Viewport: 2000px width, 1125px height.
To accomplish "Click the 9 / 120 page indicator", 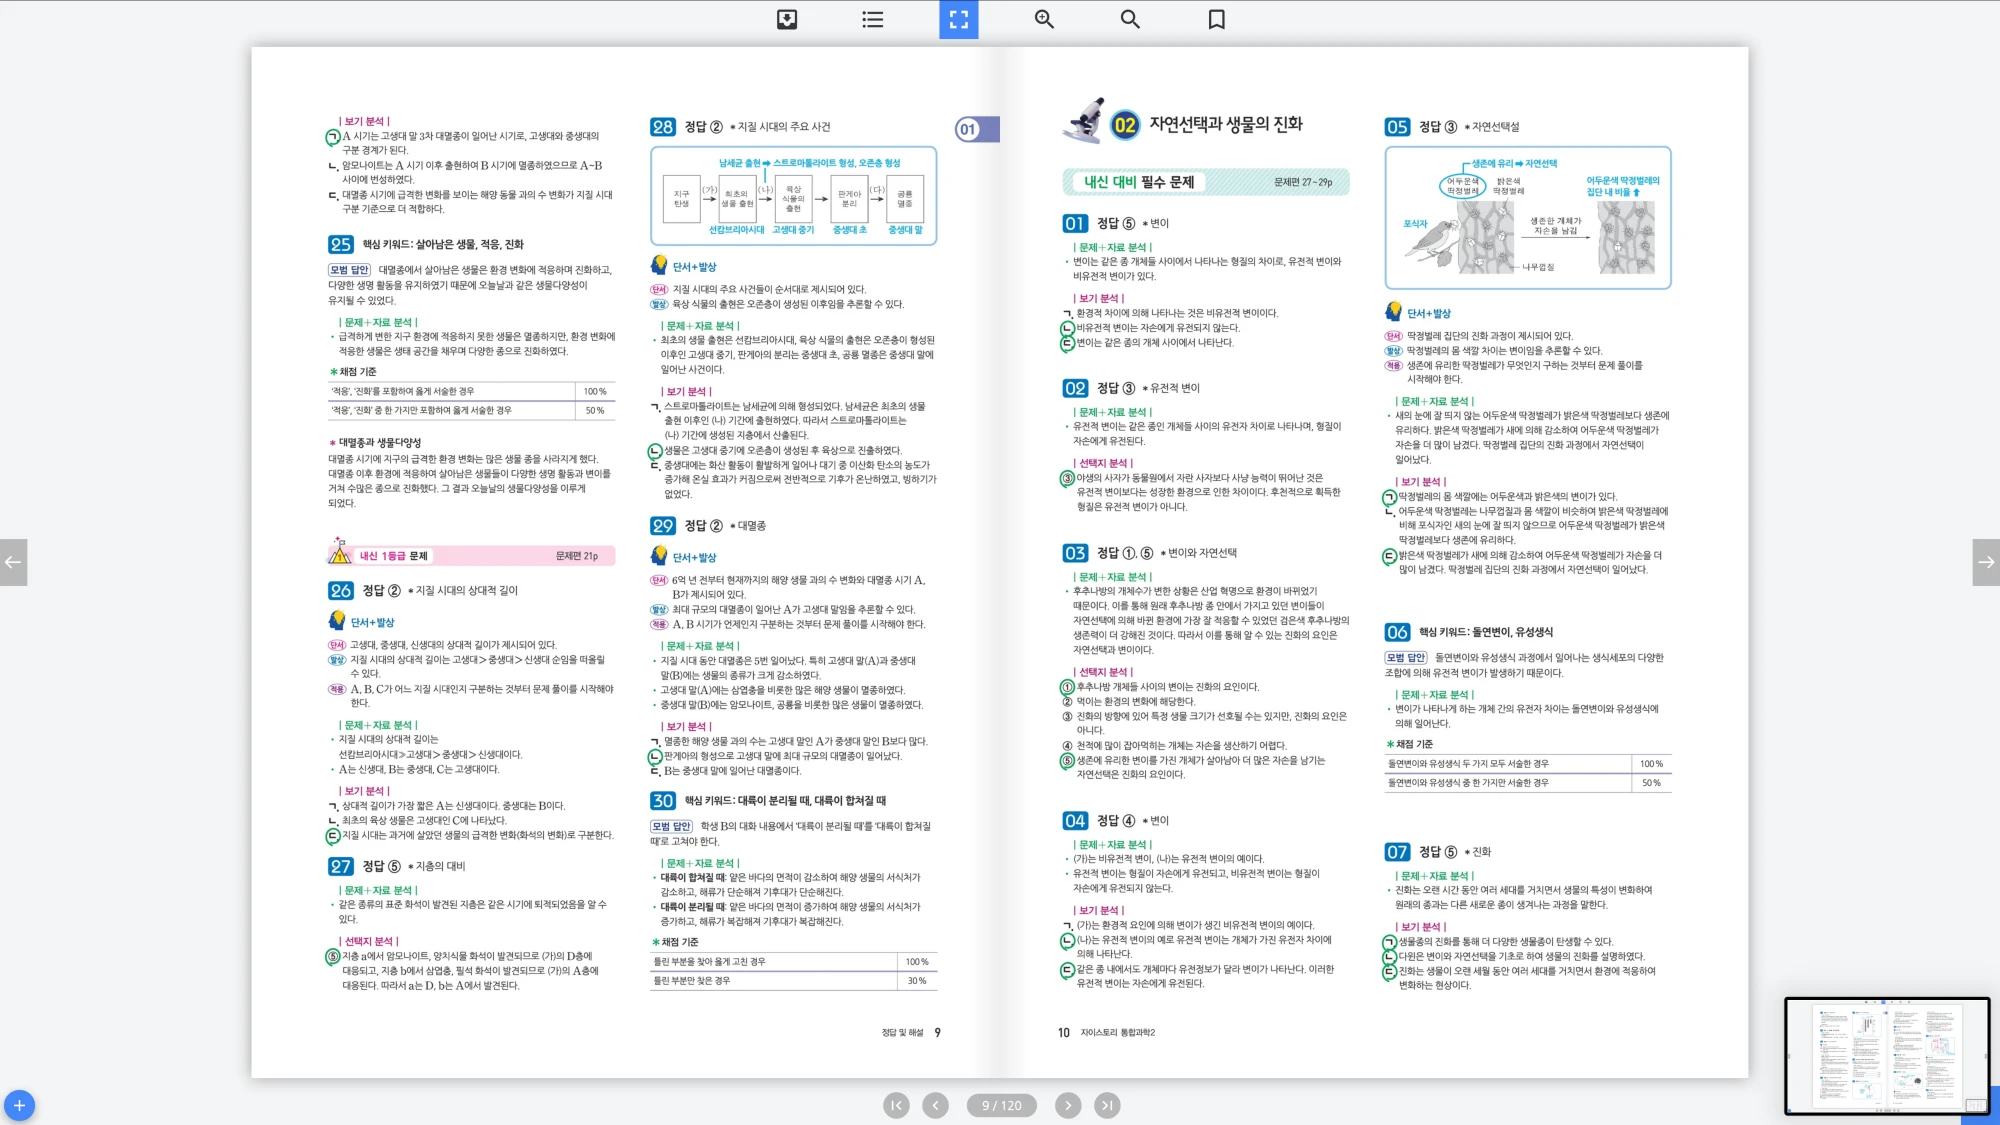I will coord(1001,1105).
